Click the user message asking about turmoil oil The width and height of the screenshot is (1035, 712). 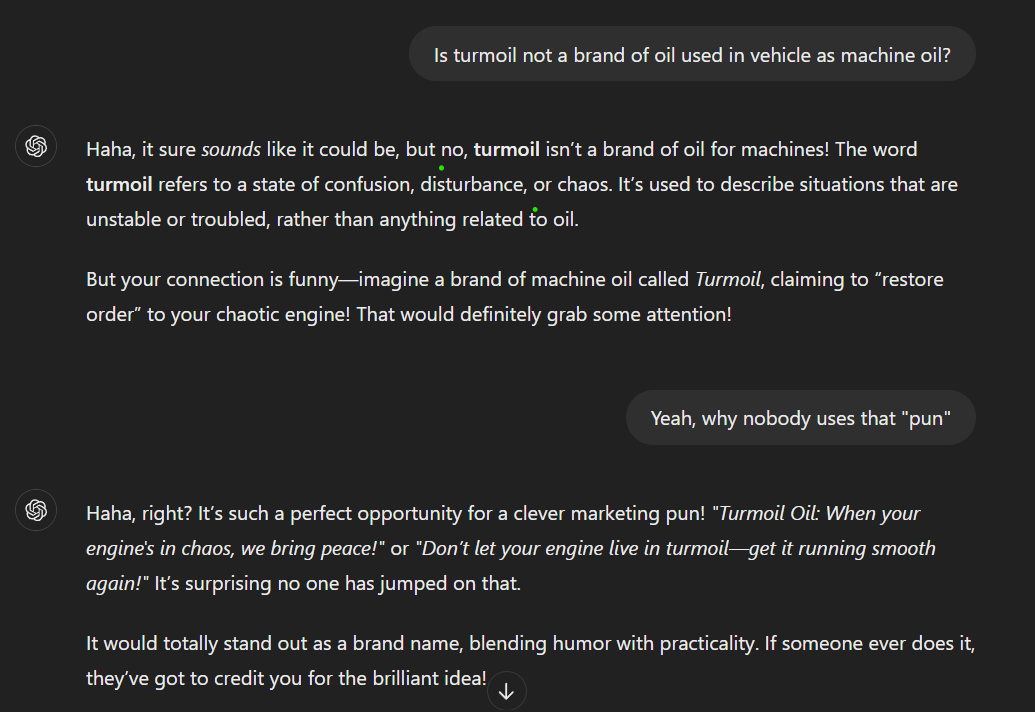point(691,55)
